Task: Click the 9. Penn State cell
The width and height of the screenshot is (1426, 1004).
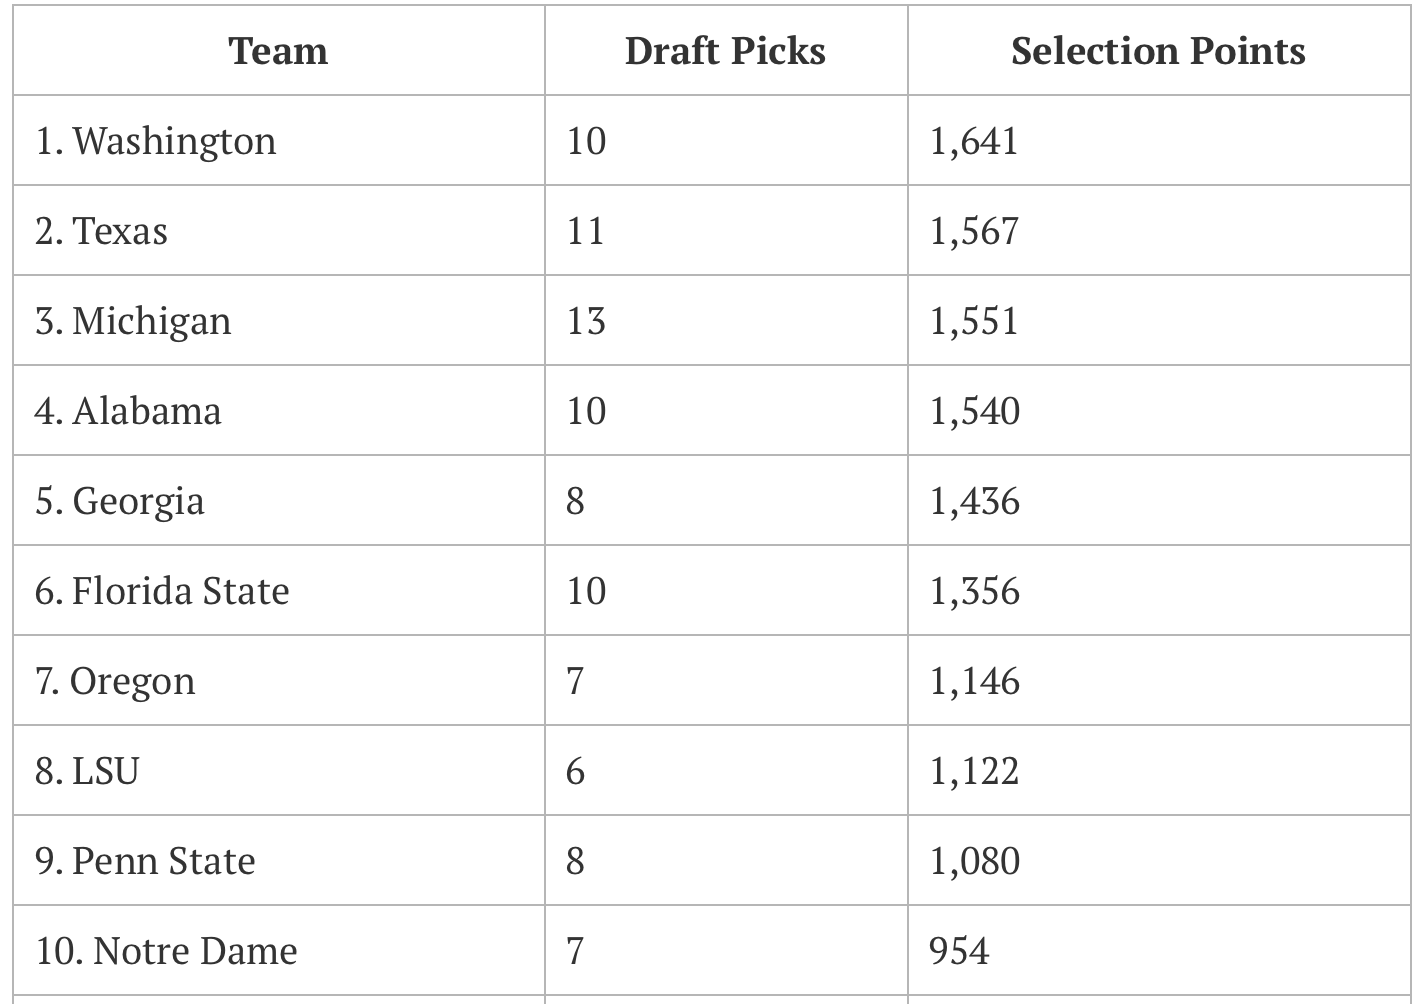Action: tap(145, 861)
